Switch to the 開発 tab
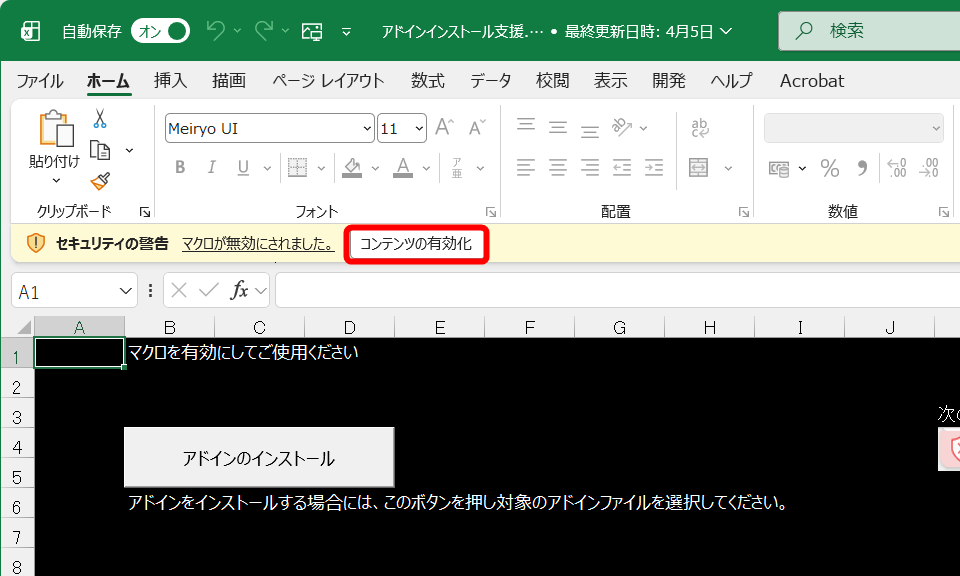Screen dimensions: 960x576 [x=669, y=81]
